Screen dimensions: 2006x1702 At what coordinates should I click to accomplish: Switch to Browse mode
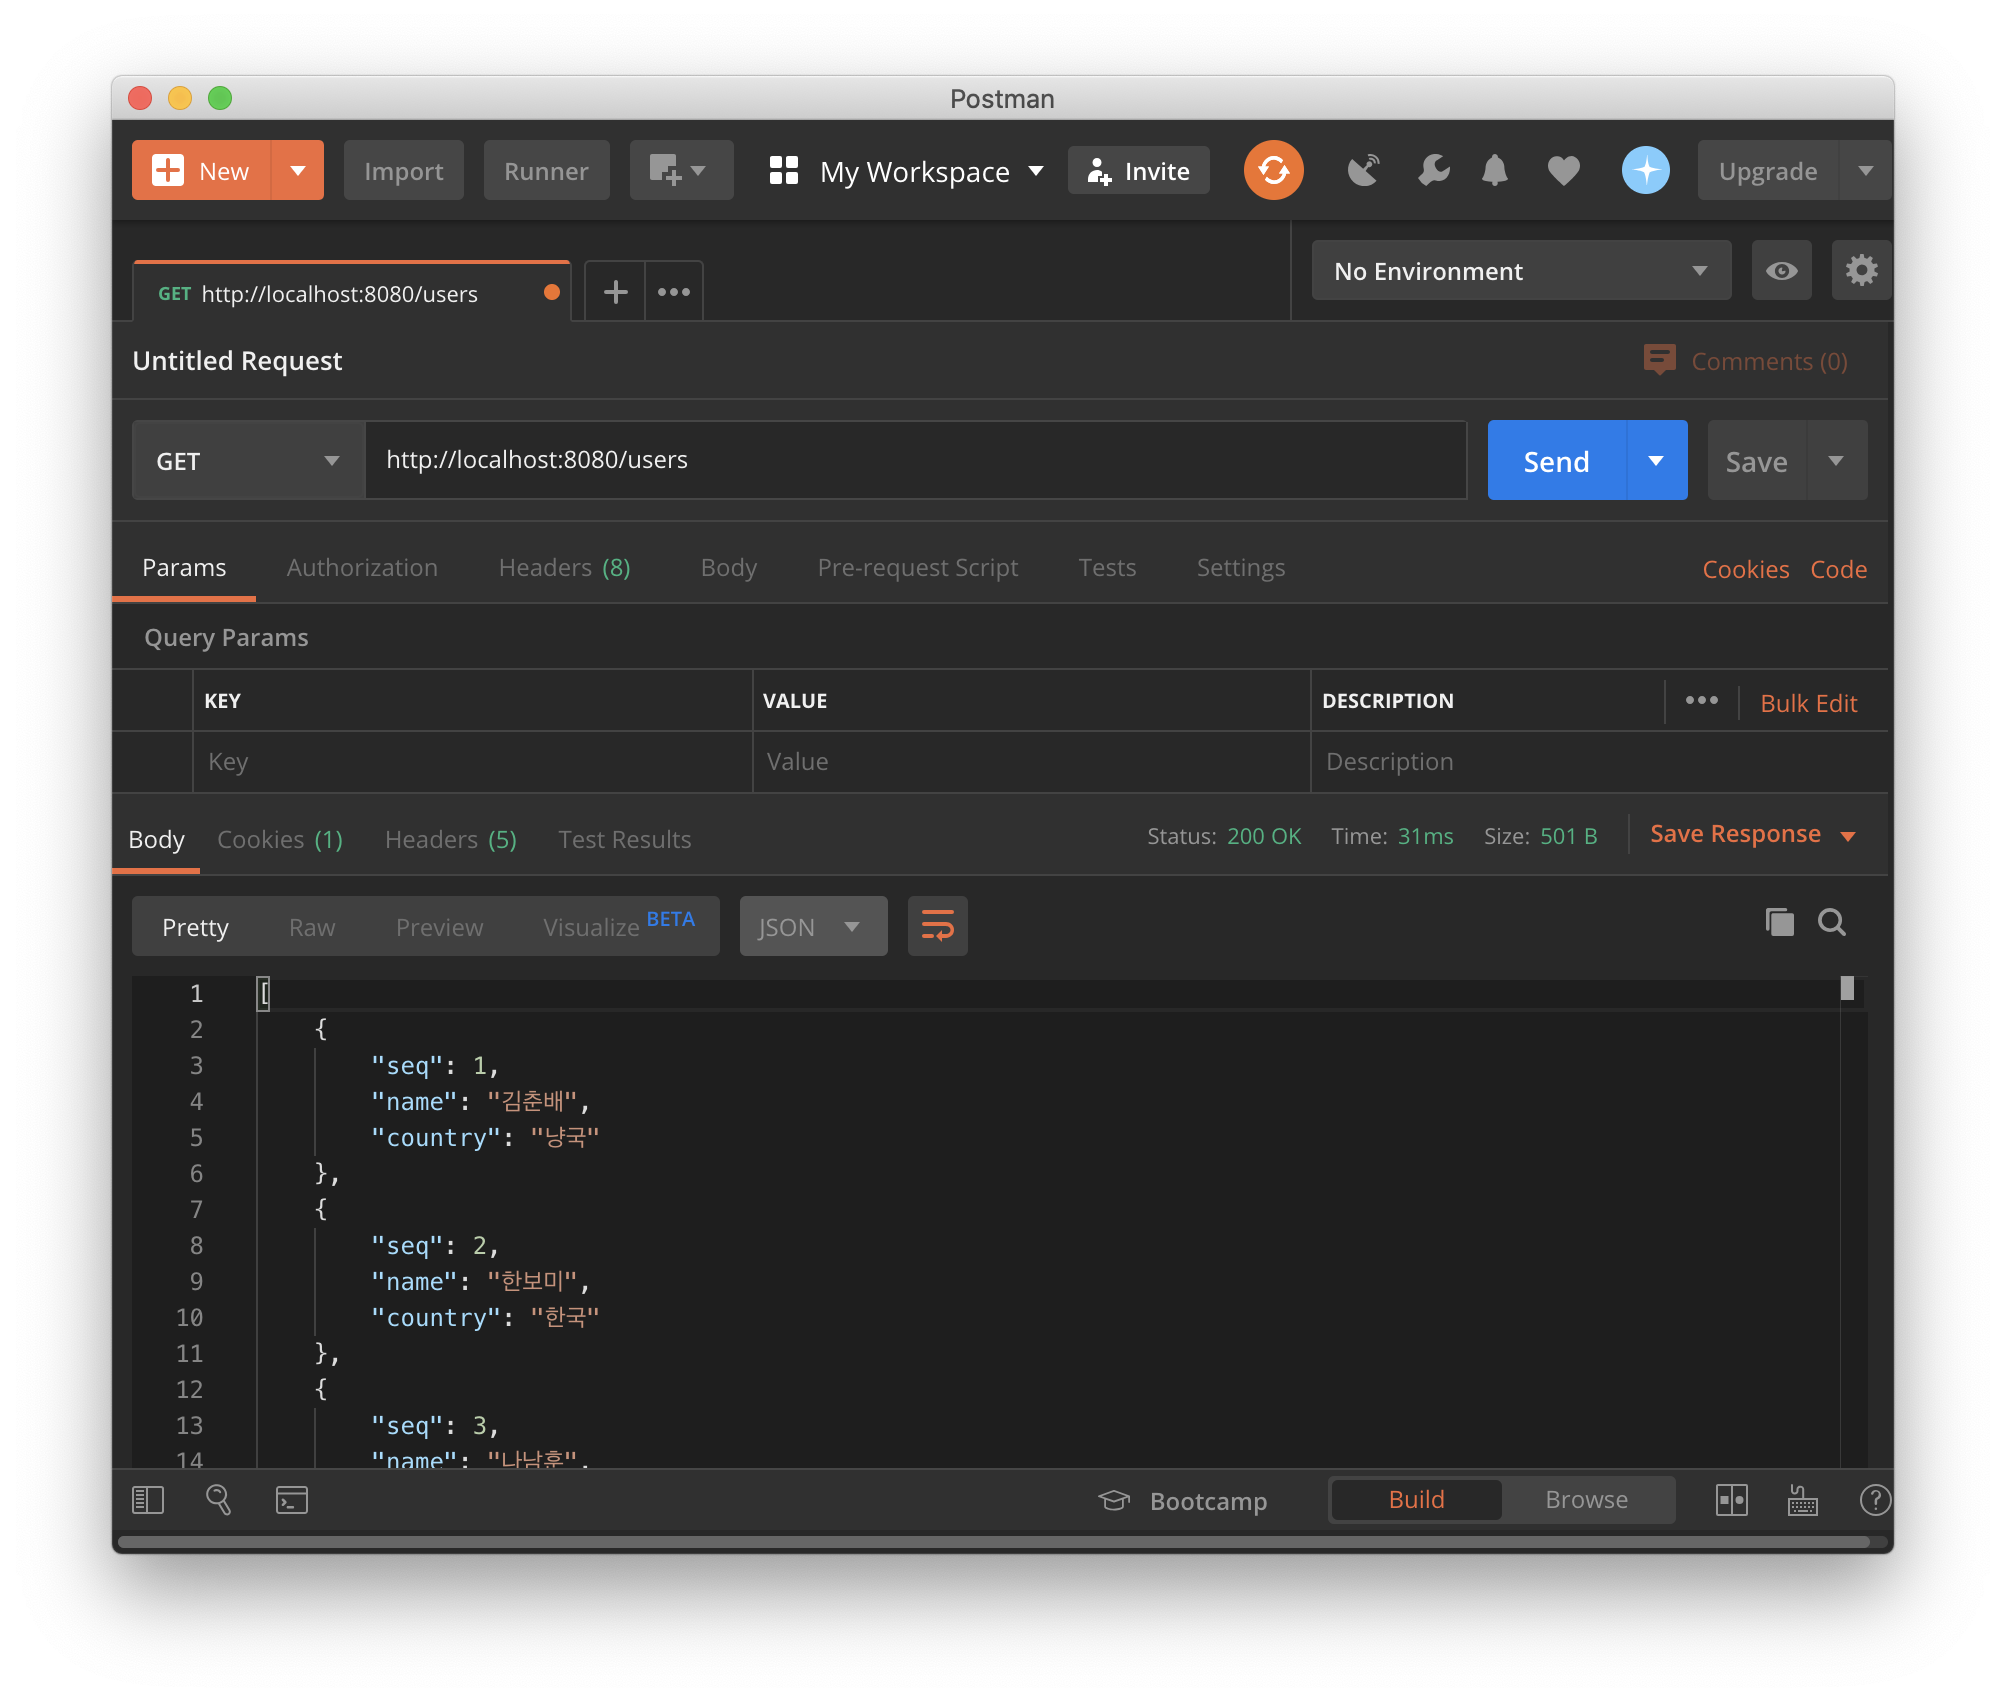click(x=1586, y=1500)
